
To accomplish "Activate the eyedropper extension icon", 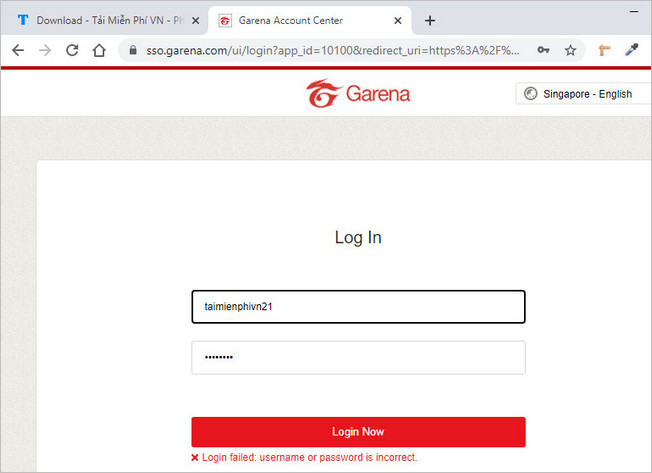I will (x=632, y=50).
